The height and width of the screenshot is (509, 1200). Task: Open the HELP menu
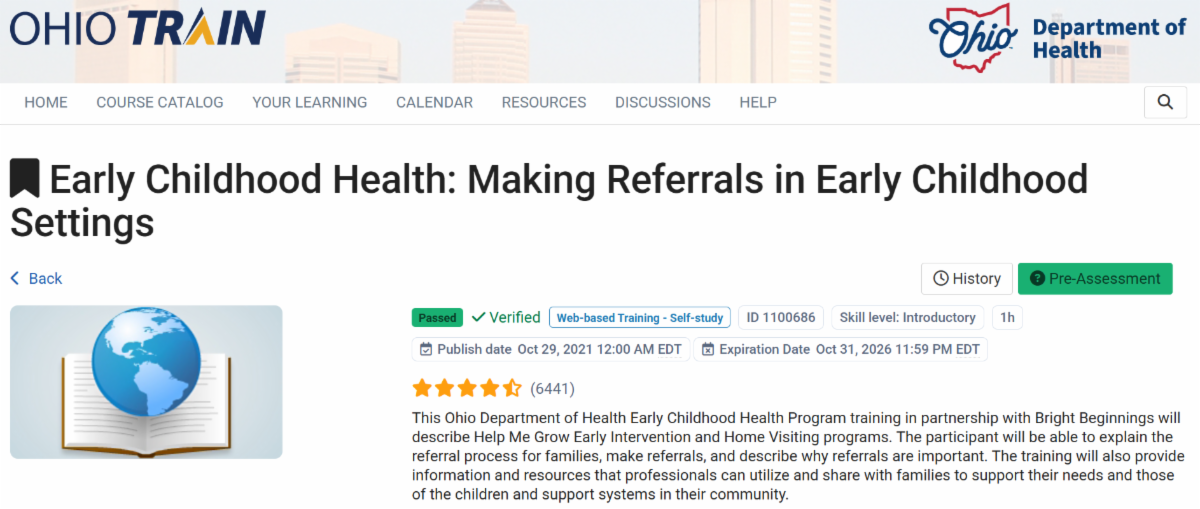(x=758, y=102)
